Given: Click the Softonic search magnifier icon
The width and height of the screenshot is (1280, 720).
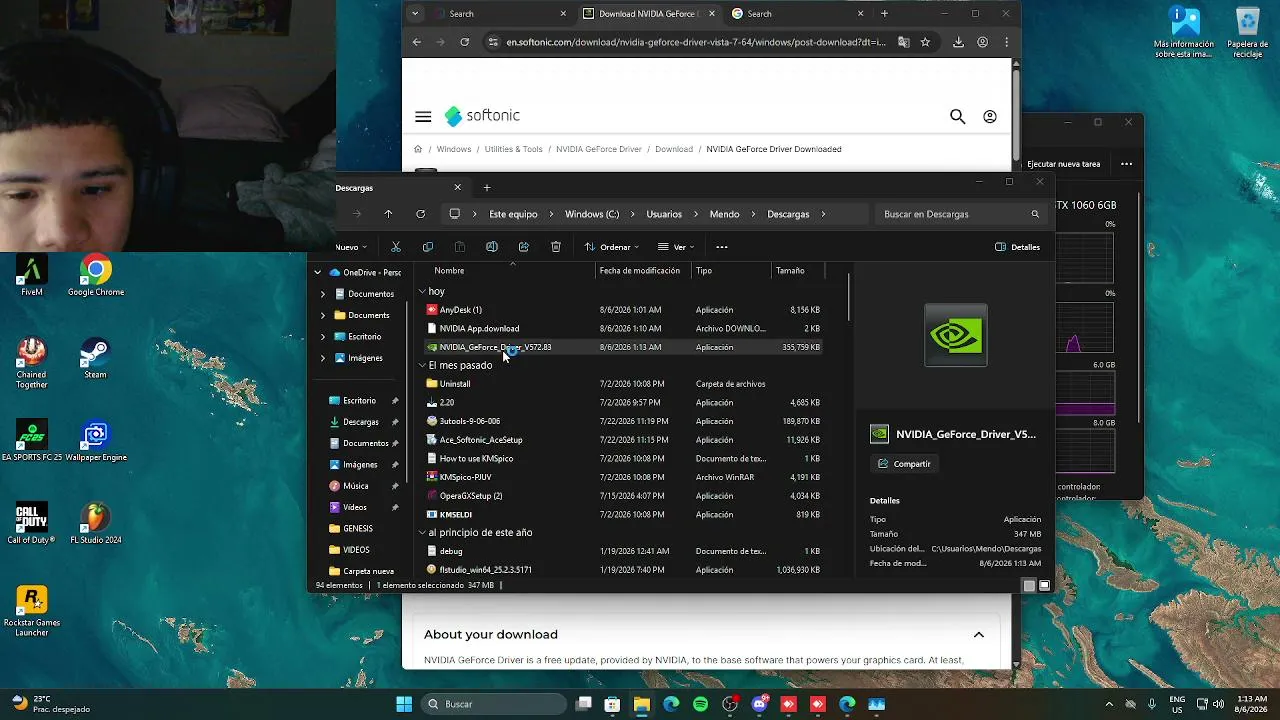Looking at the screenshot, I should 957,117.
